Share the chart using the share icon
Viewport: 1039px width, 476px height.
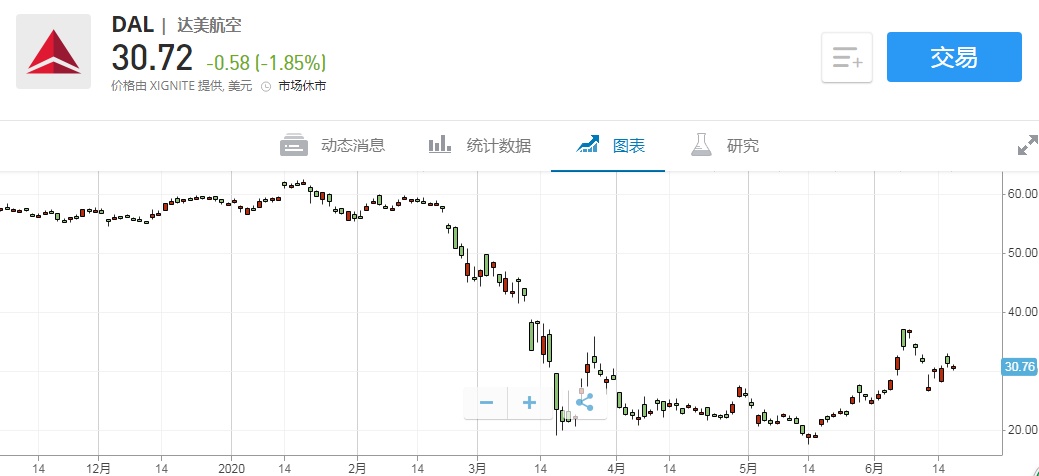click(x=584, y=403)
